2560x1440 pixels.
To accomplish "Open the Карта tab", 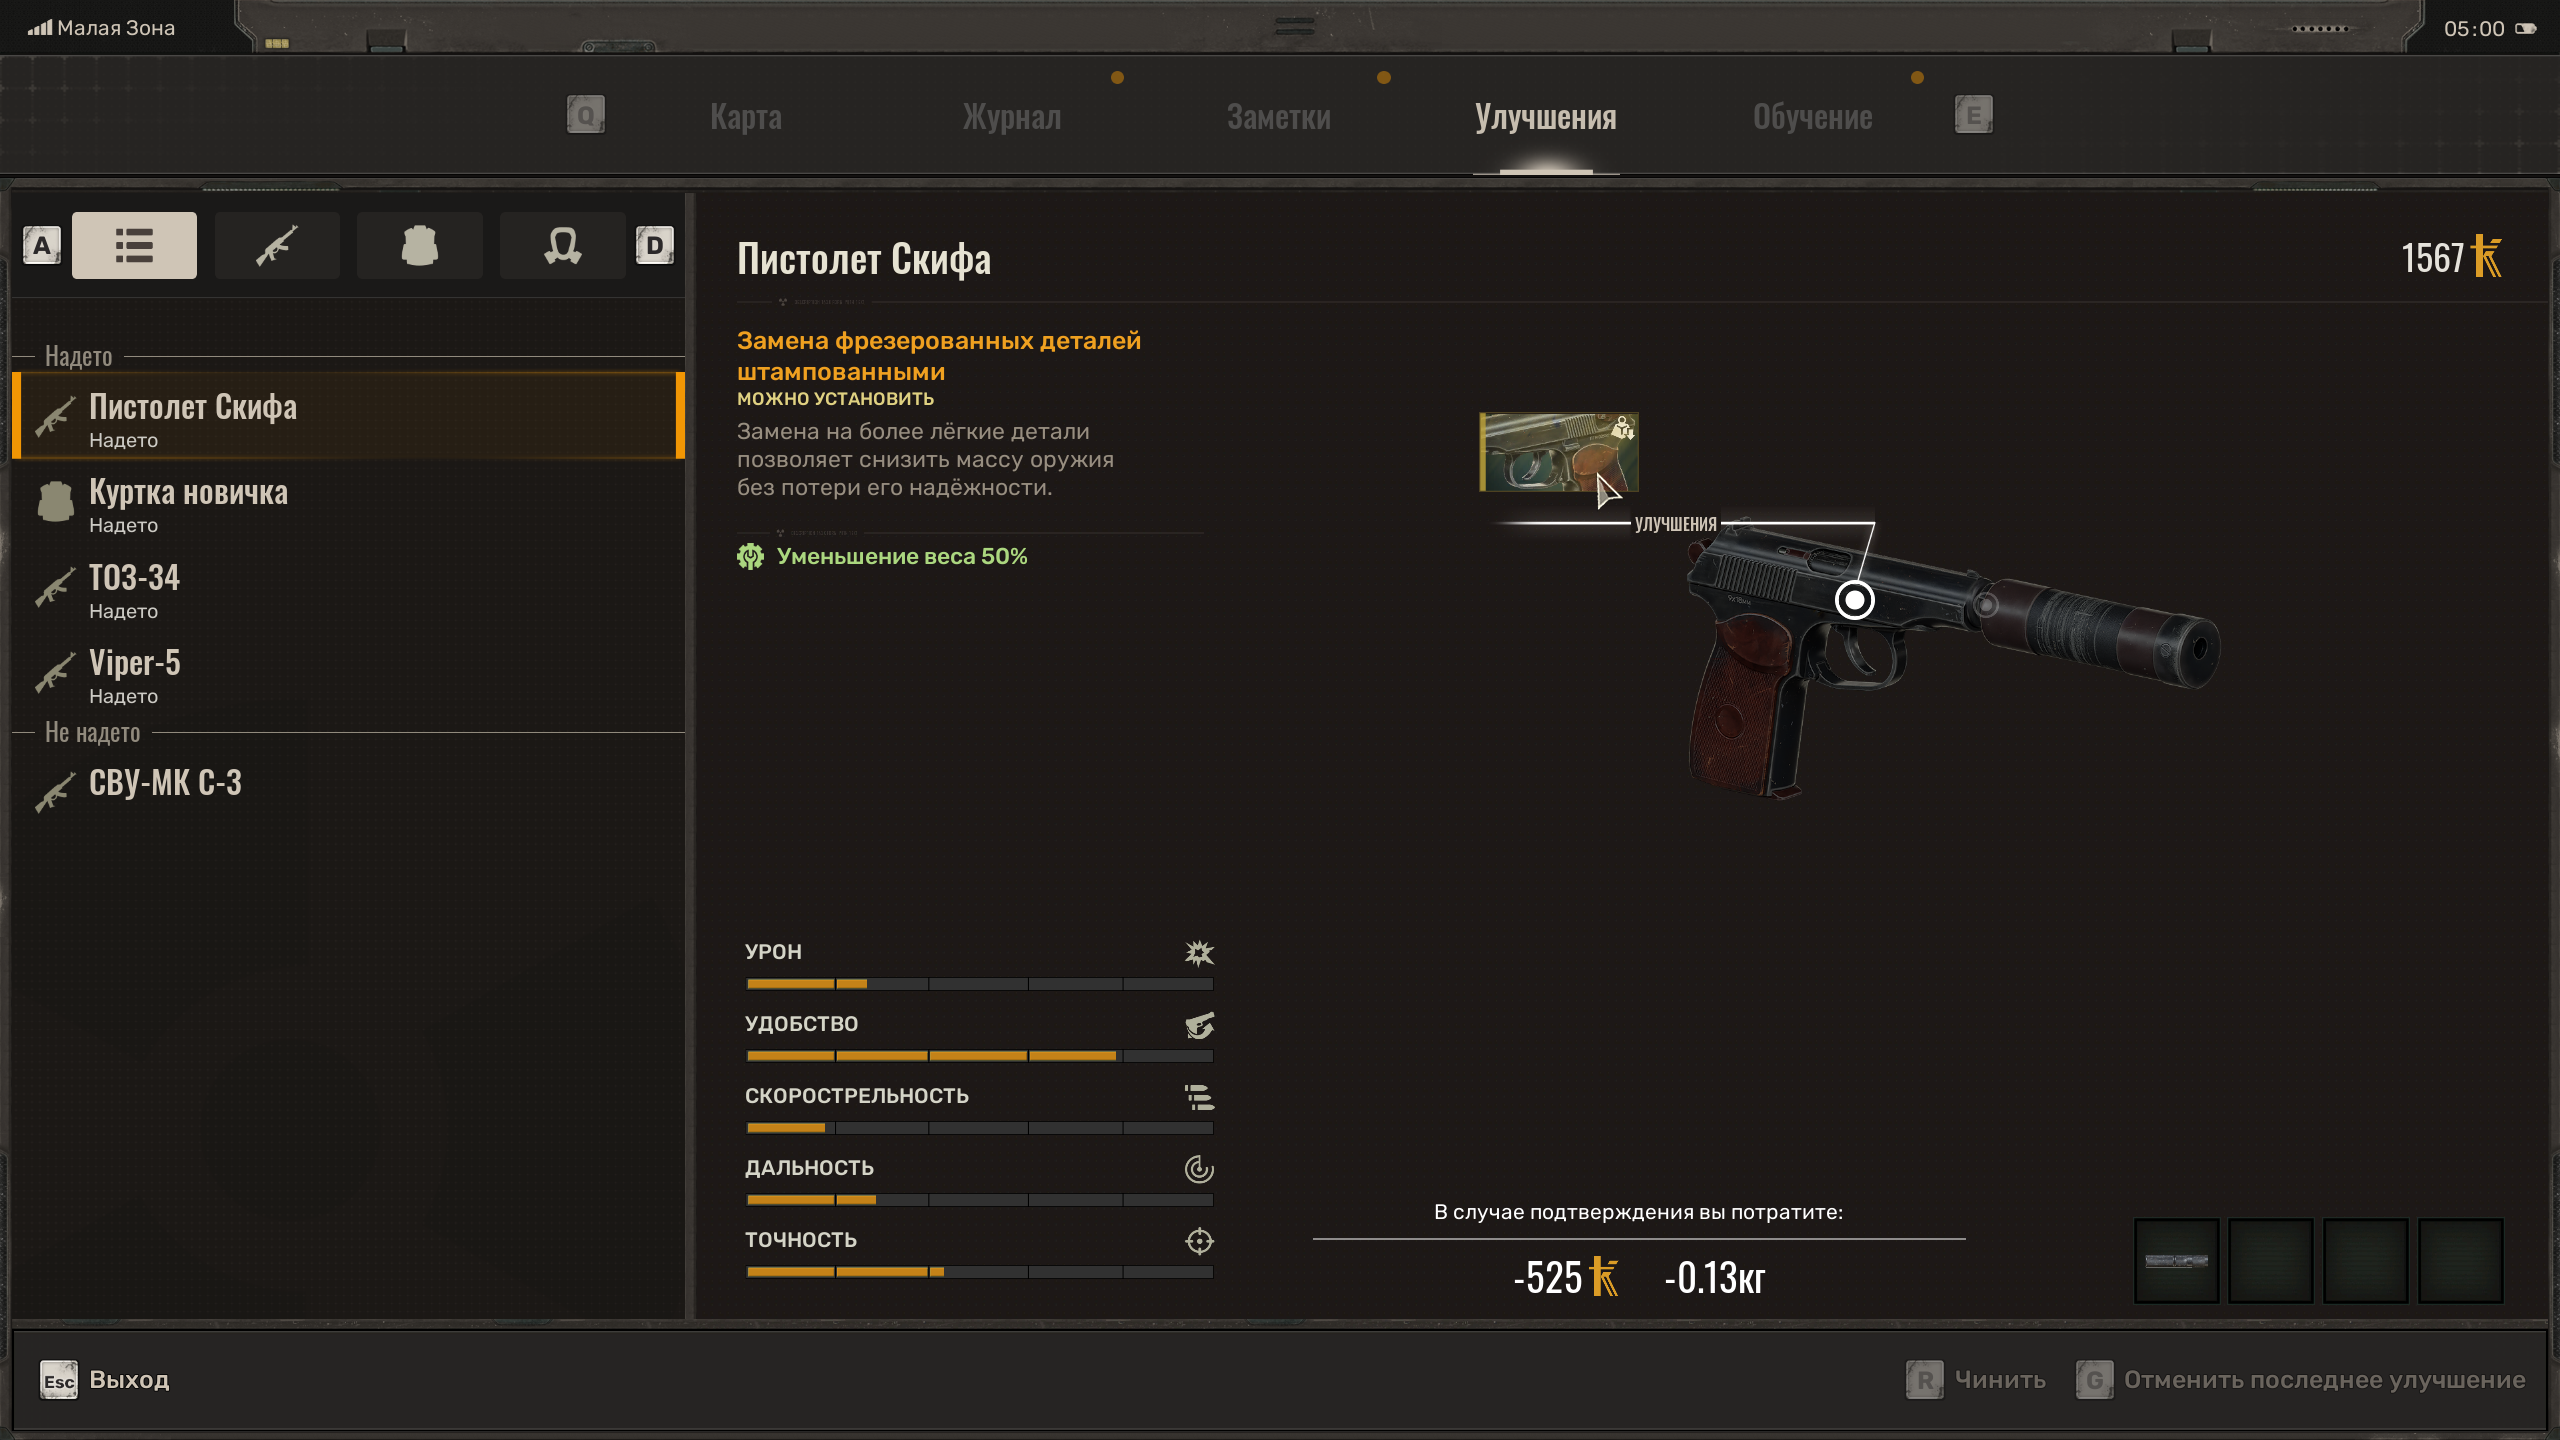I will [x=746, y=117].
